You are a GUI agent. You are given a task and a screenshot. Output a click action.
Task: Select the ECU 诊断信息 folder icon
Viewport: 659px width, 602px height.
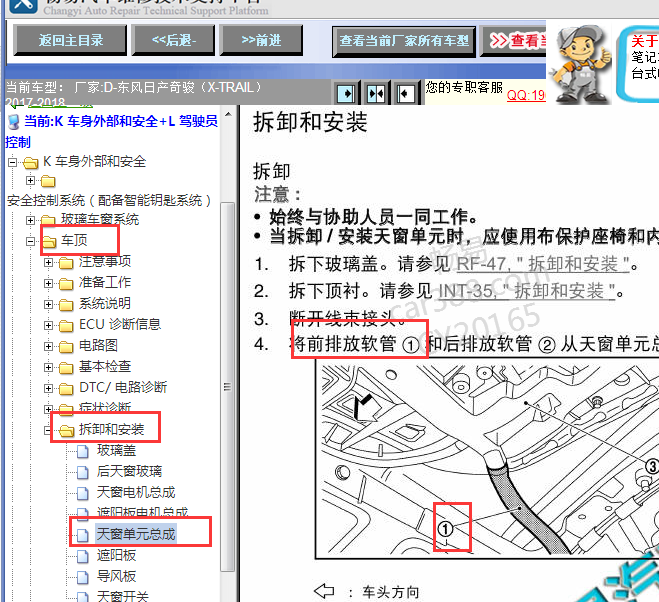66,326
